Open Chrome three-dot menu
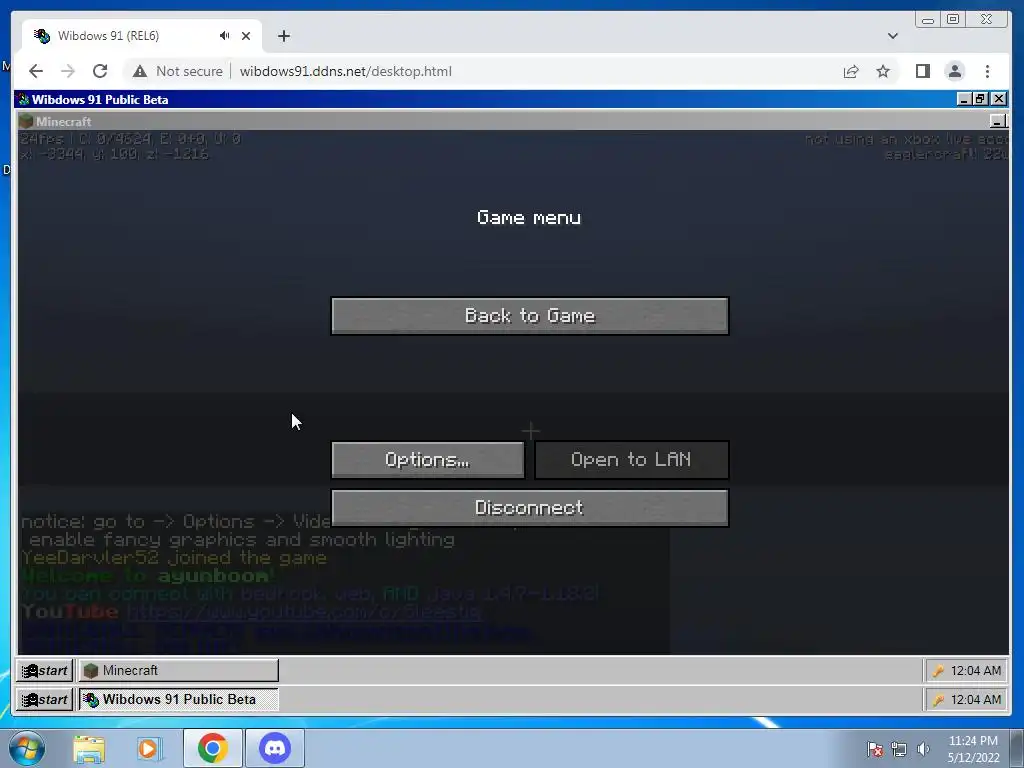1024x768 pixels. 987,71
